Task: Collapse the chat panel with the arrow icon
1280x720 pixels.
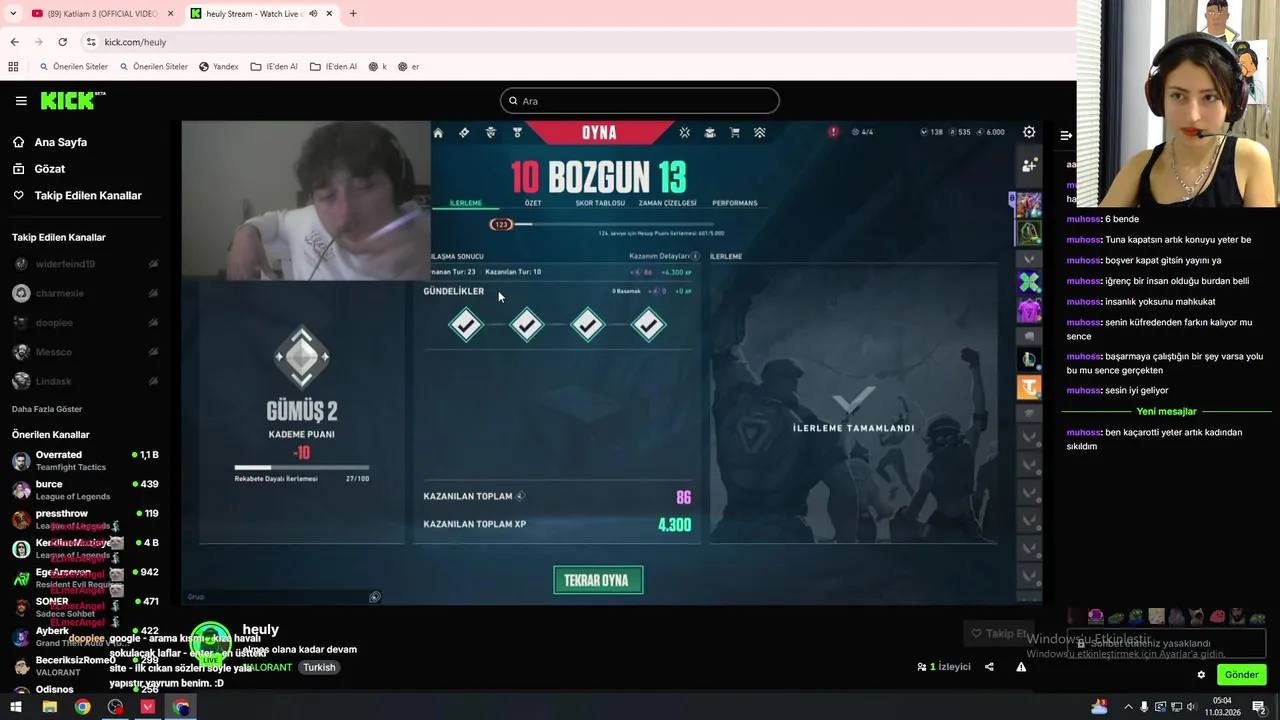Action: pyautogui.click(x=1066, y=135)
